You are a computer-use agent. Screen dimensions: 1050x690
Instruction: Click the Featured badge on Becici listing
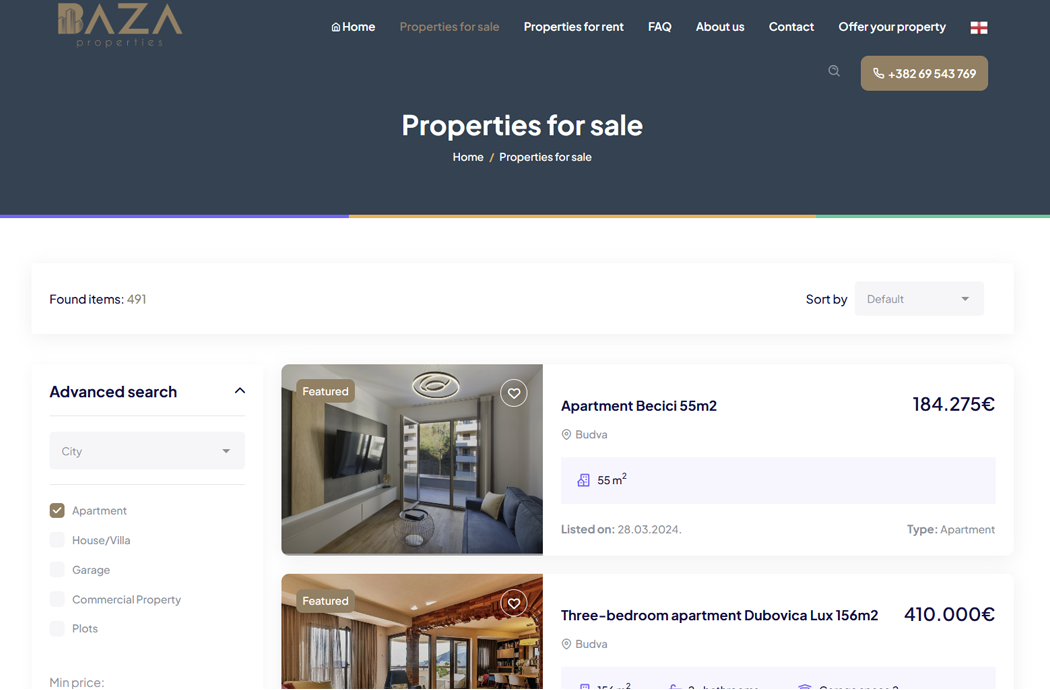pos(325,391)
